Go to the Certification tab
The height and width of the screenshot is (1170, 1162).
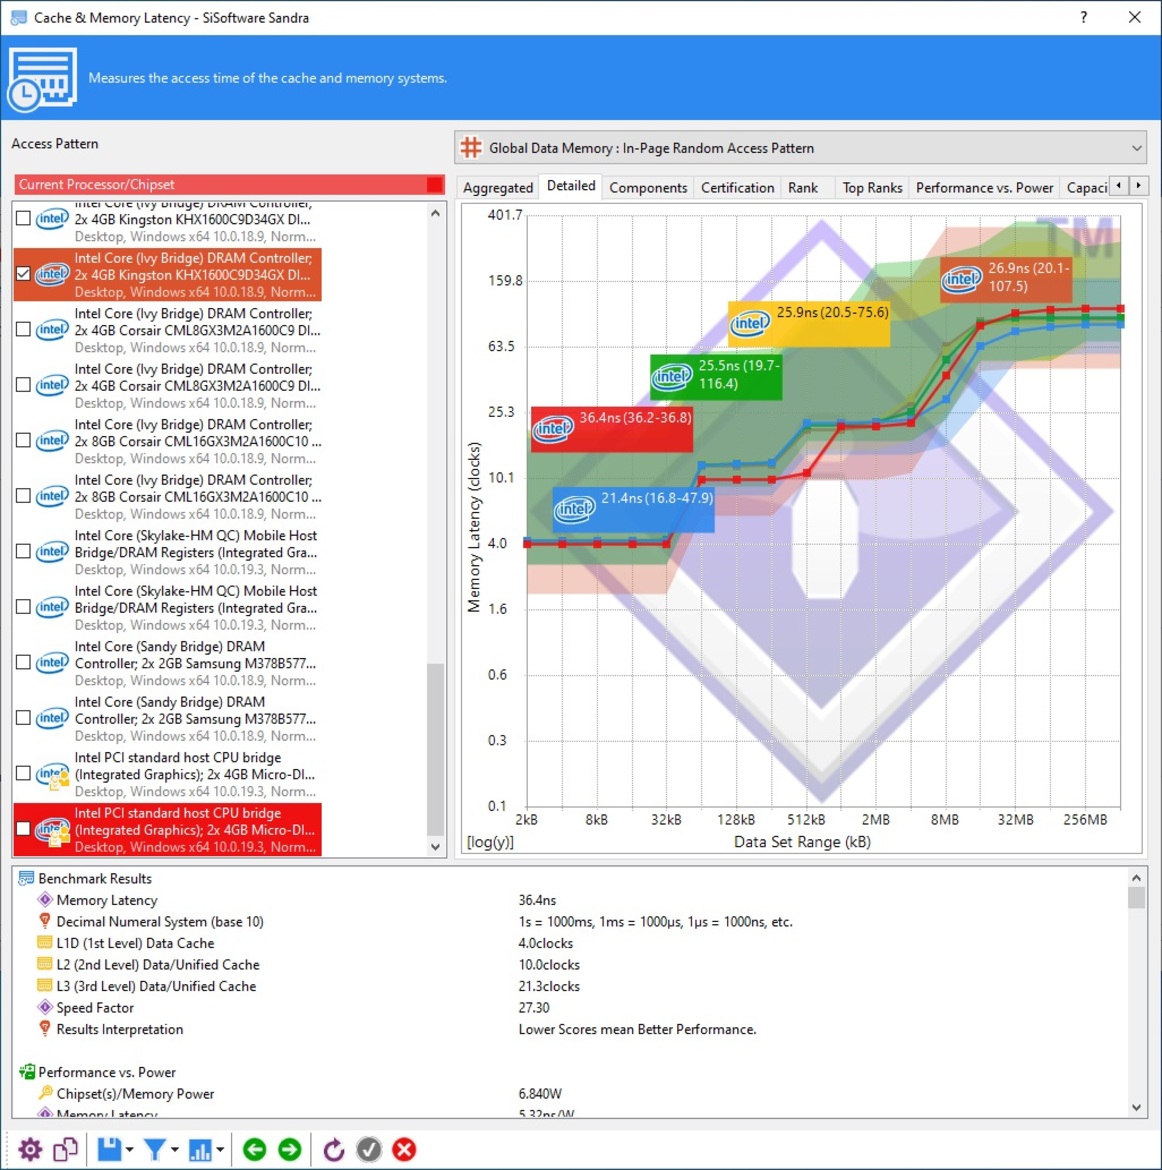[x=737, y=187]
